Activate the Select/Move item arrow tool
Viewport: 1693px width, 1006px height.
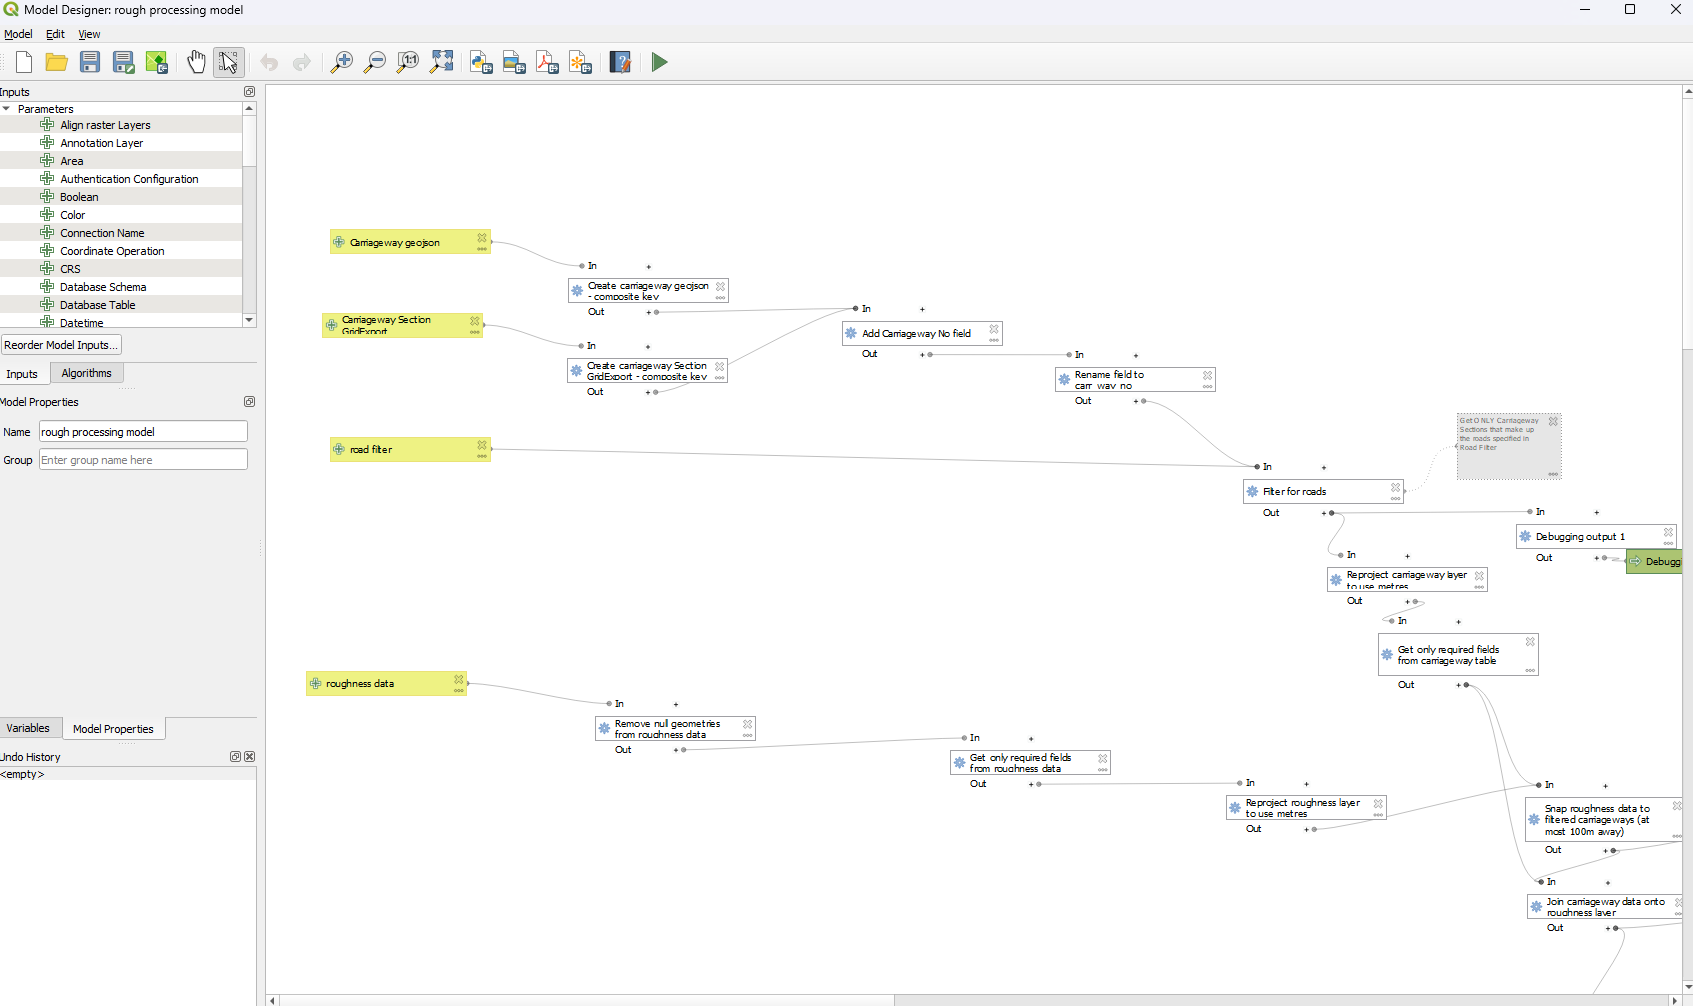click(229, 62)
